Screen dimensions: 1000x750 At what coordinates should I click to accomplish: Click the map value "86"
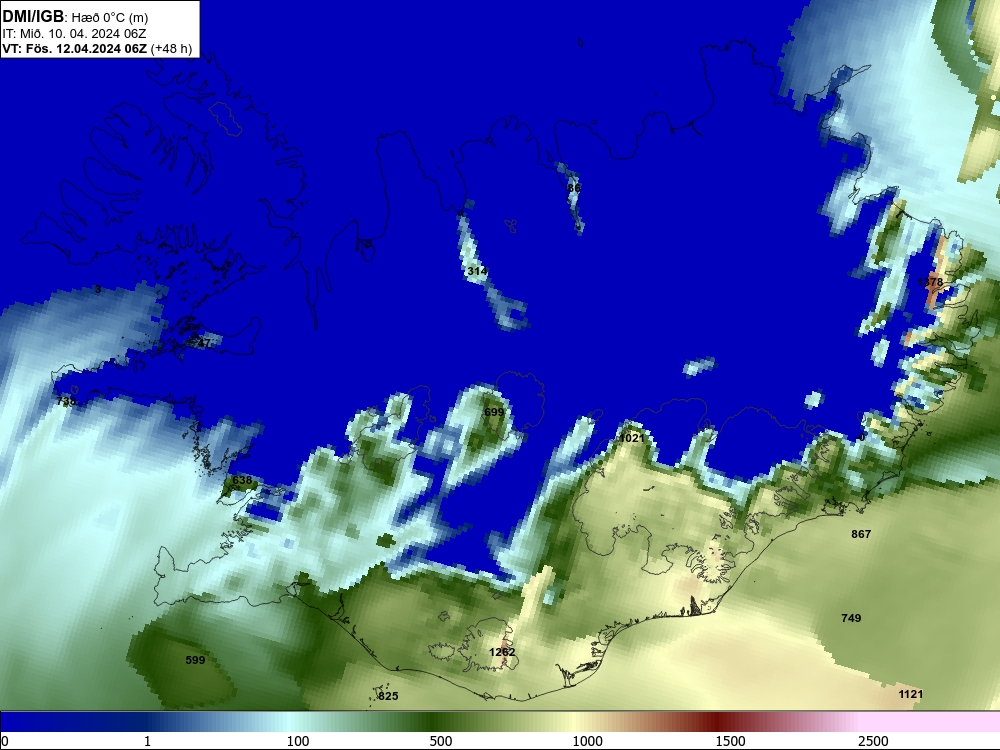pyautogui.click(x=574, y=188)
